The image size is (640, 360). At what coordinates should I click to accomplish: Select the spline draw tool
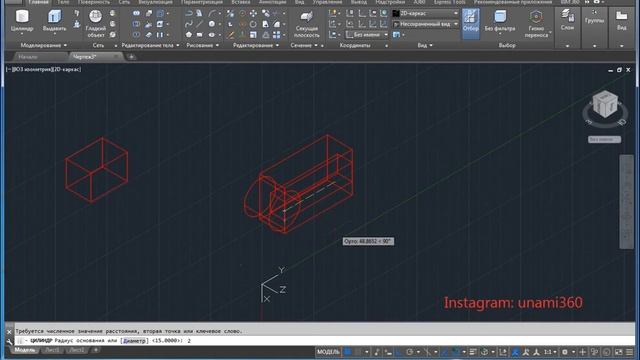point(189,24)
